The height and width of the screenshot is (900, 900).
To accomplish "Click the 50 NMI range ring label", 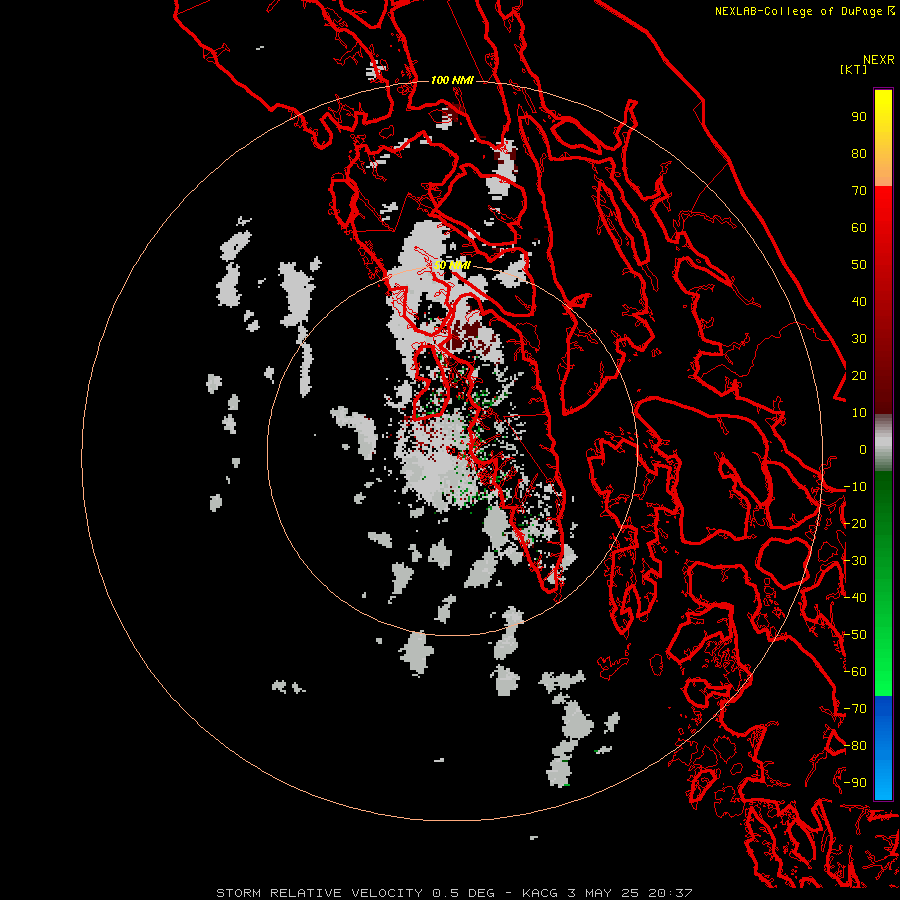I will pos(452,265).
